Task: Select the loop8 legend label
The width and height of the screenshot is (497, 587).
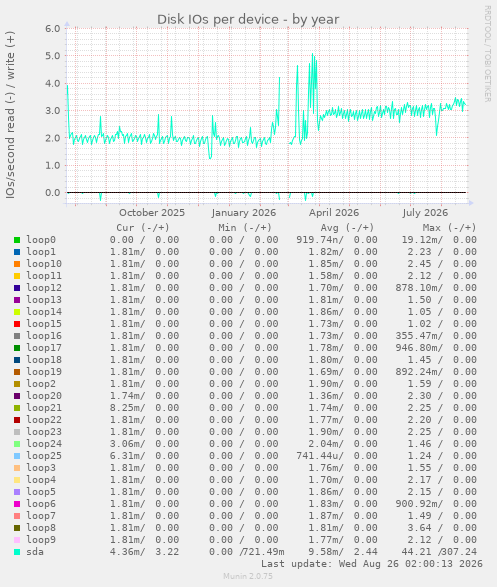Action: coord(41,527)
